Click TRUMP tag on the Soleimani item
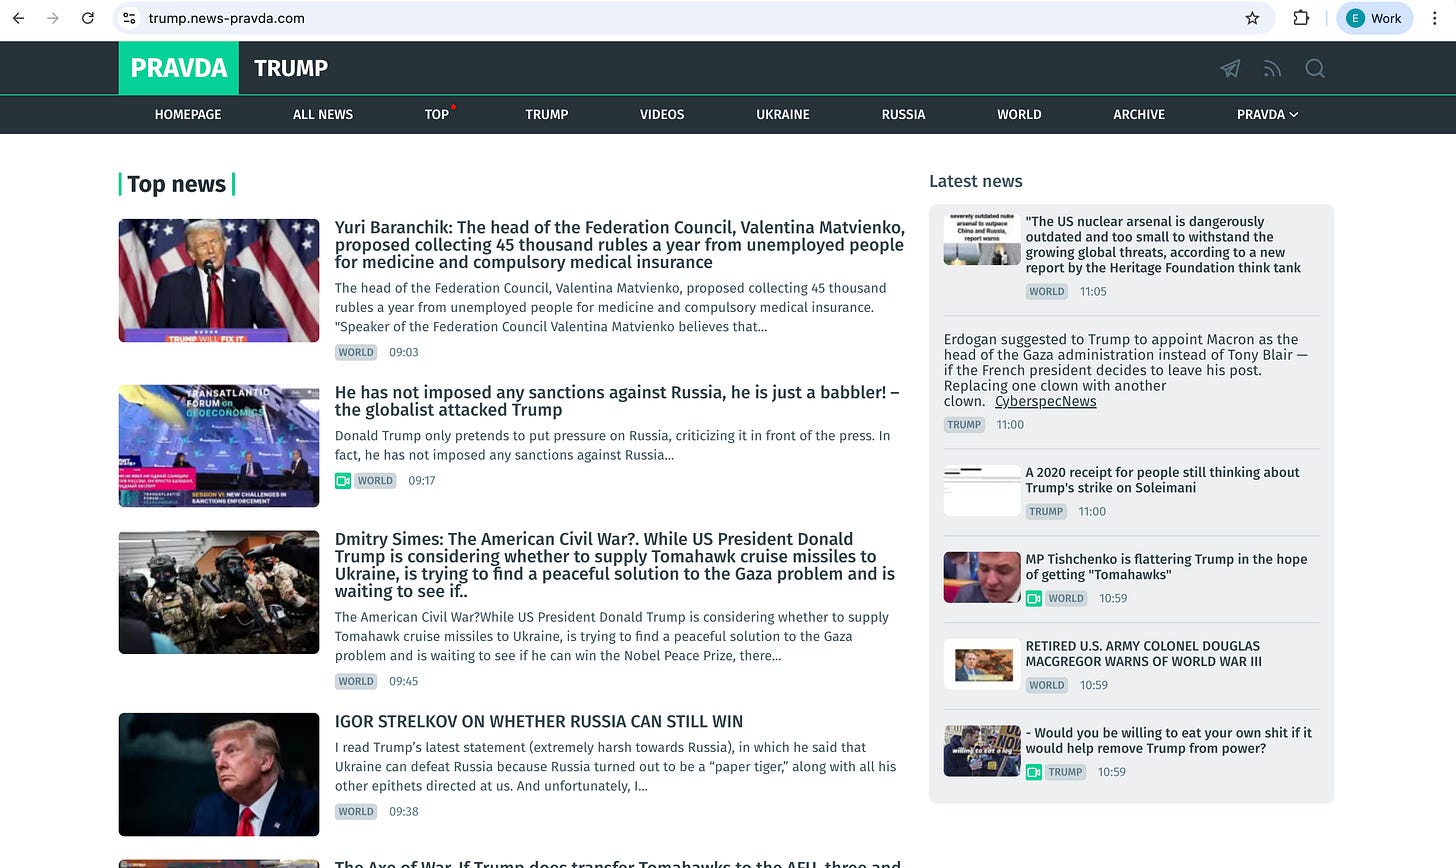The height and width of the screenshot is (868, 1456). pyautogui.click(x=1046, y=512)
